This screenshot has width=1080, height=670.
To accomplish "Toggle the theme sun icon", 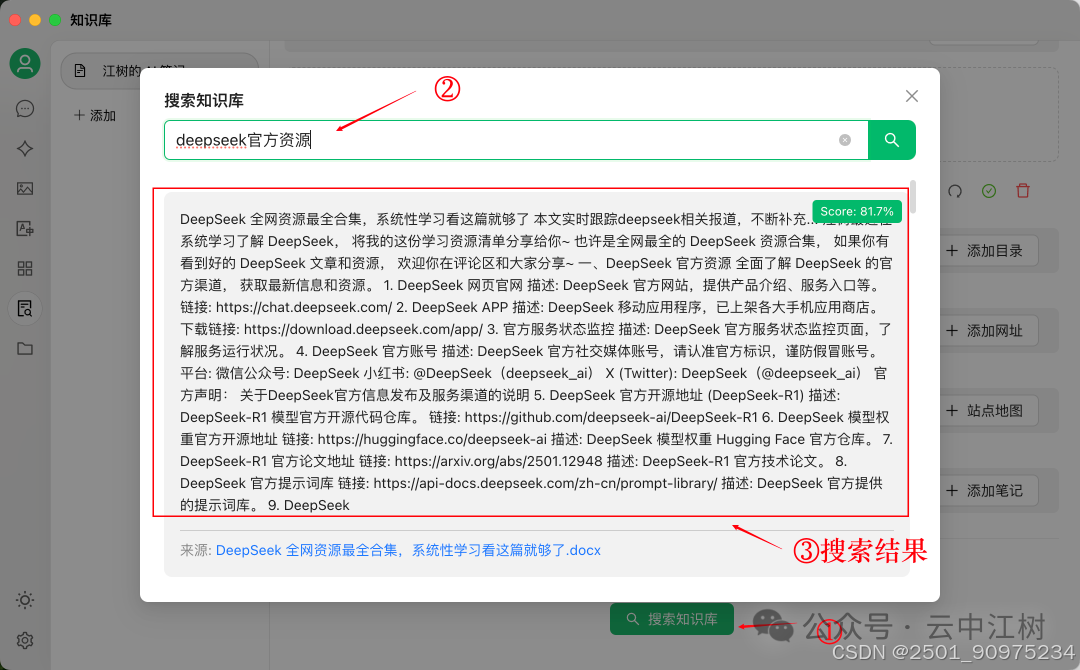I will click(x=25, y=600).
